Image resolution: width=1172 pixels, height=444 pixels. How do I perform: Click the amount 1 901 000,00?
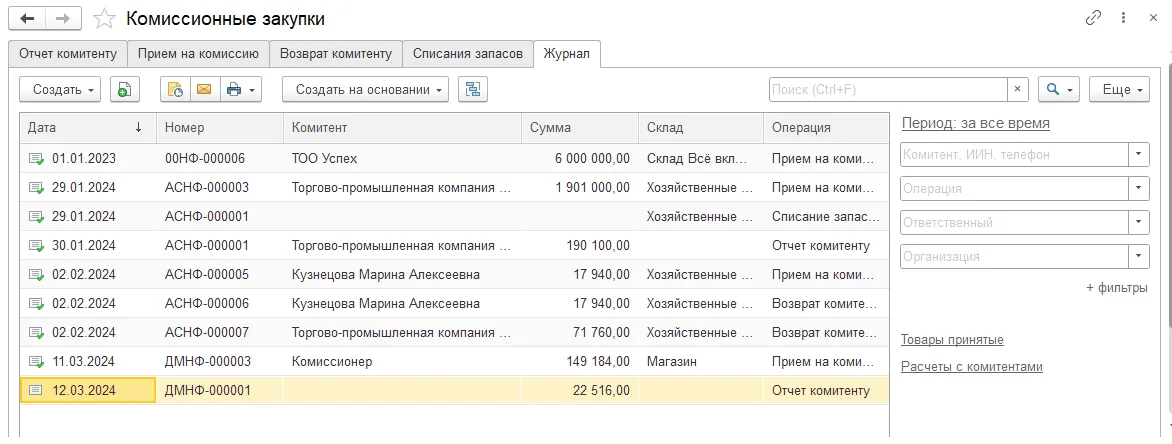point(593,188)
